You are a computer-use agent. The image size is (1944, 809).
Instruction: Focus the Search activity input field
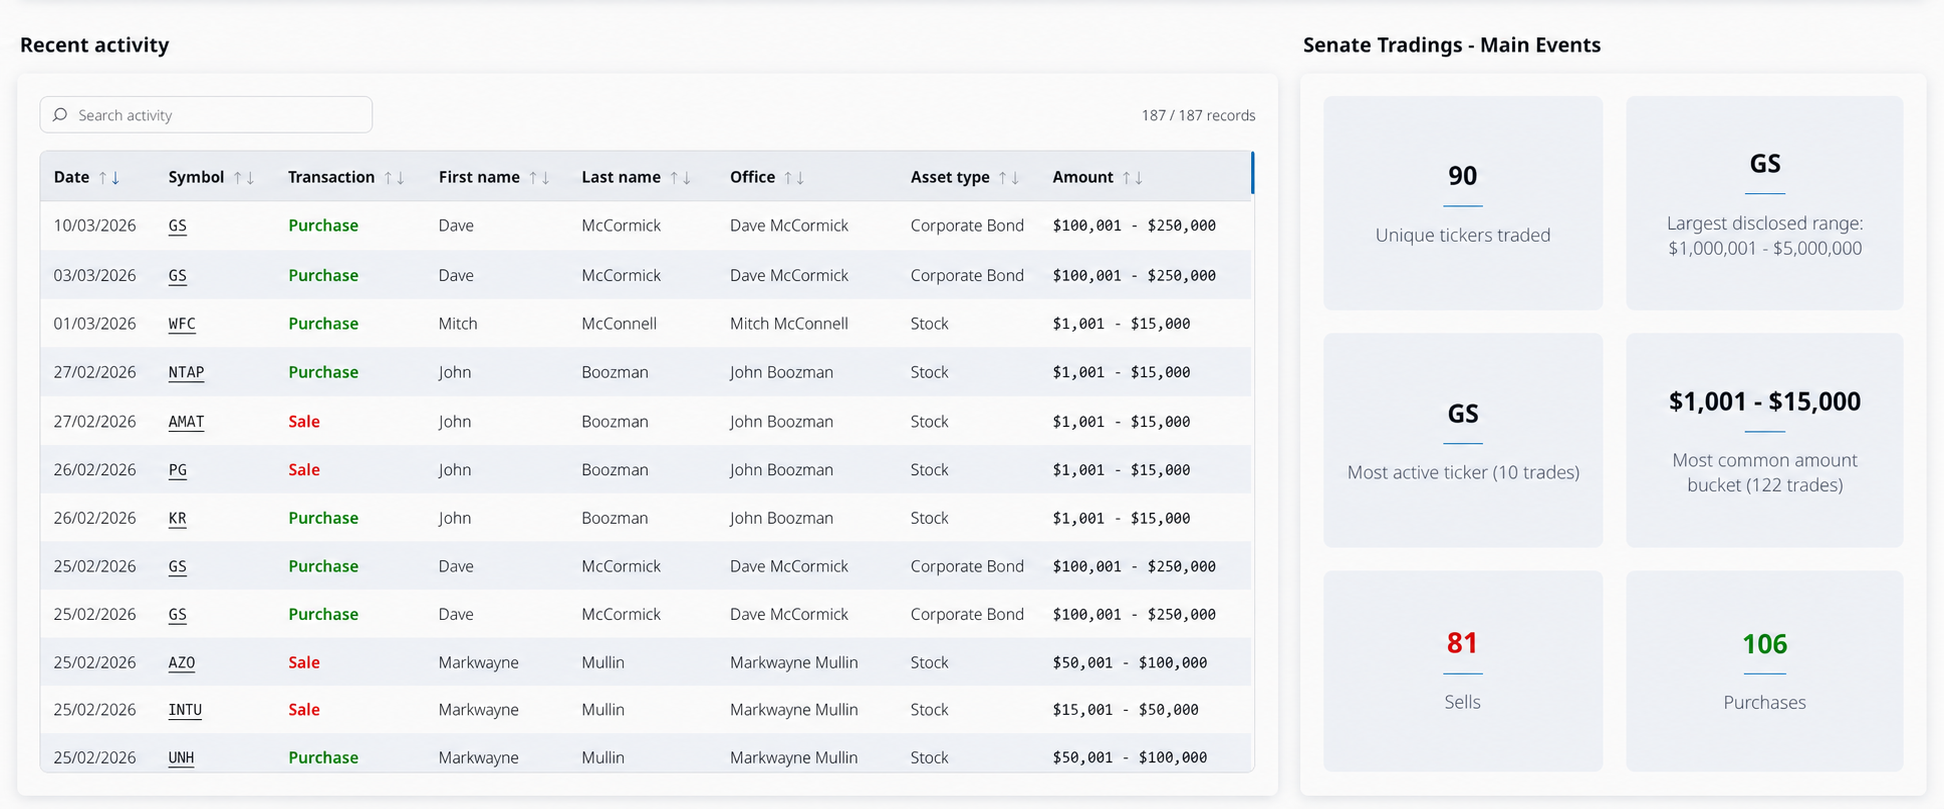pyautogui.click(x=206, y=115)
